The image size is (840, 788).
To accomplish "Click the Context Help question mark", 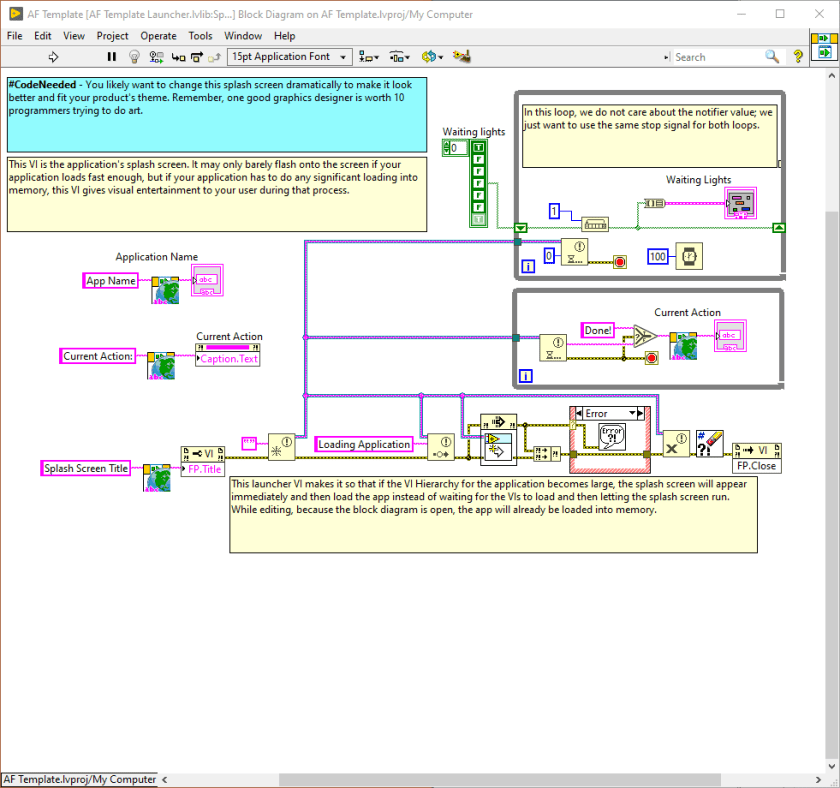I will [798, 57].
